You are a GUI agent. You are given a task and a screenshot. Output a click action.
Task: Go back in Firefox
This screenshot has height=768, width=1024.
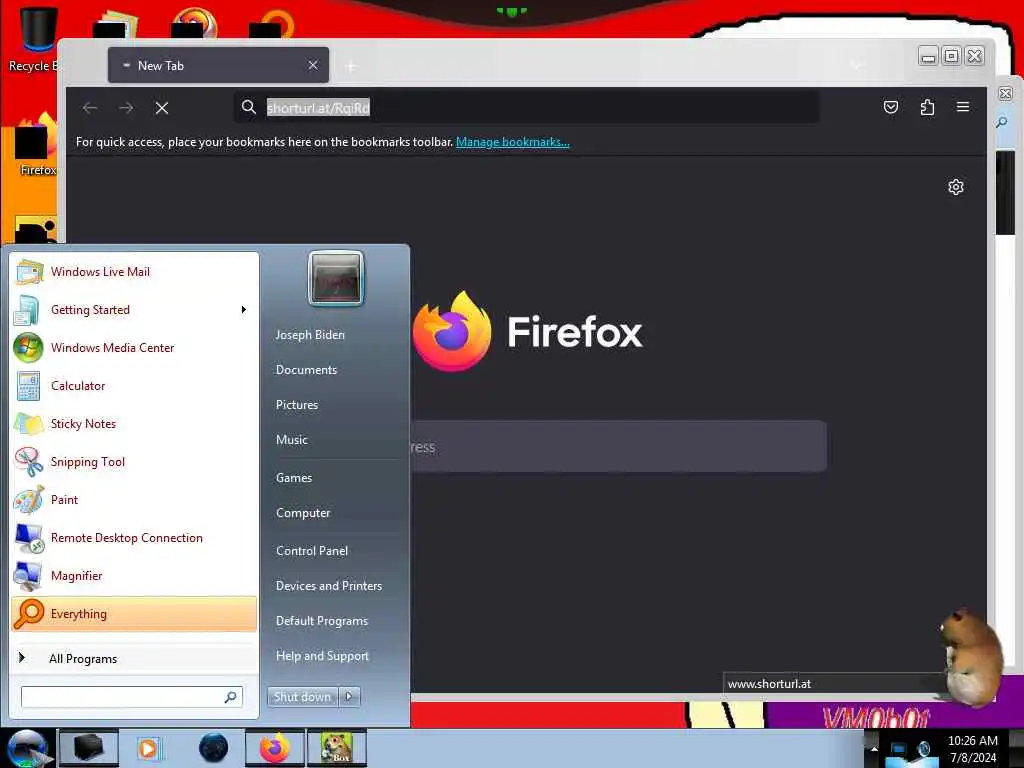coord(90,108)
